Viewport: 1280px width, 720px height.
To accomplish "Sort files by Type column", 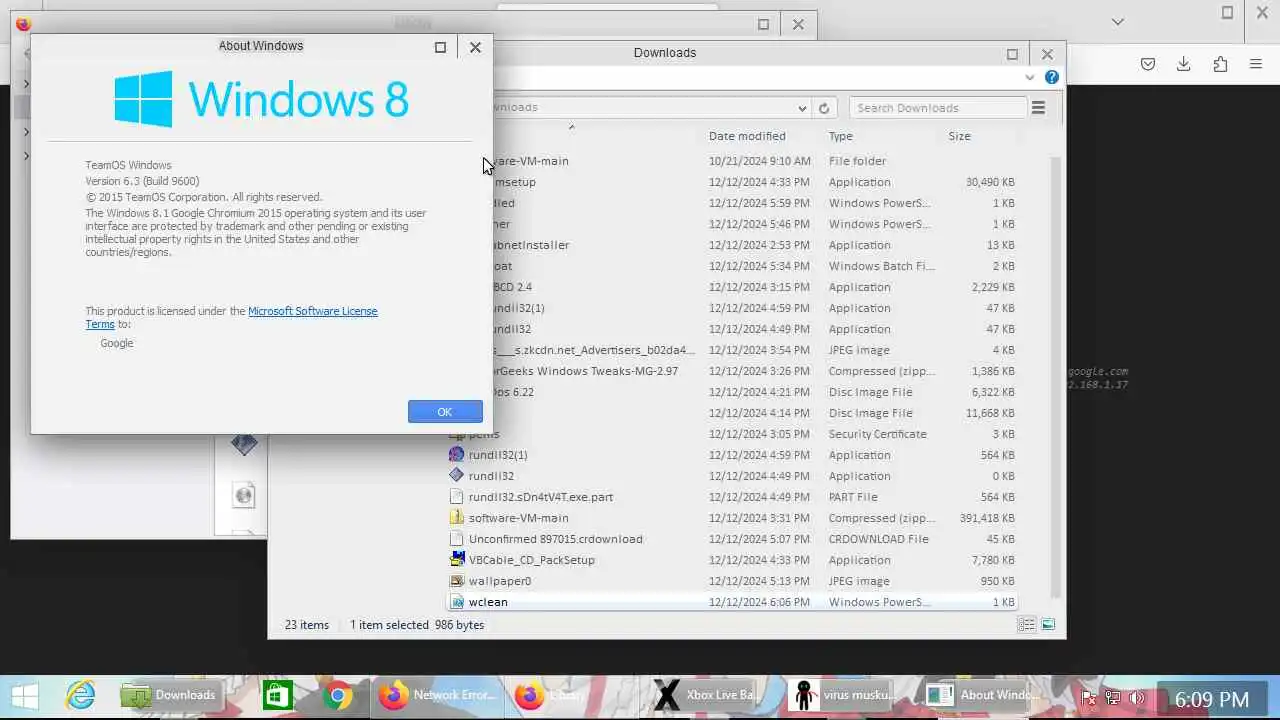I will (x=841, y=136).
